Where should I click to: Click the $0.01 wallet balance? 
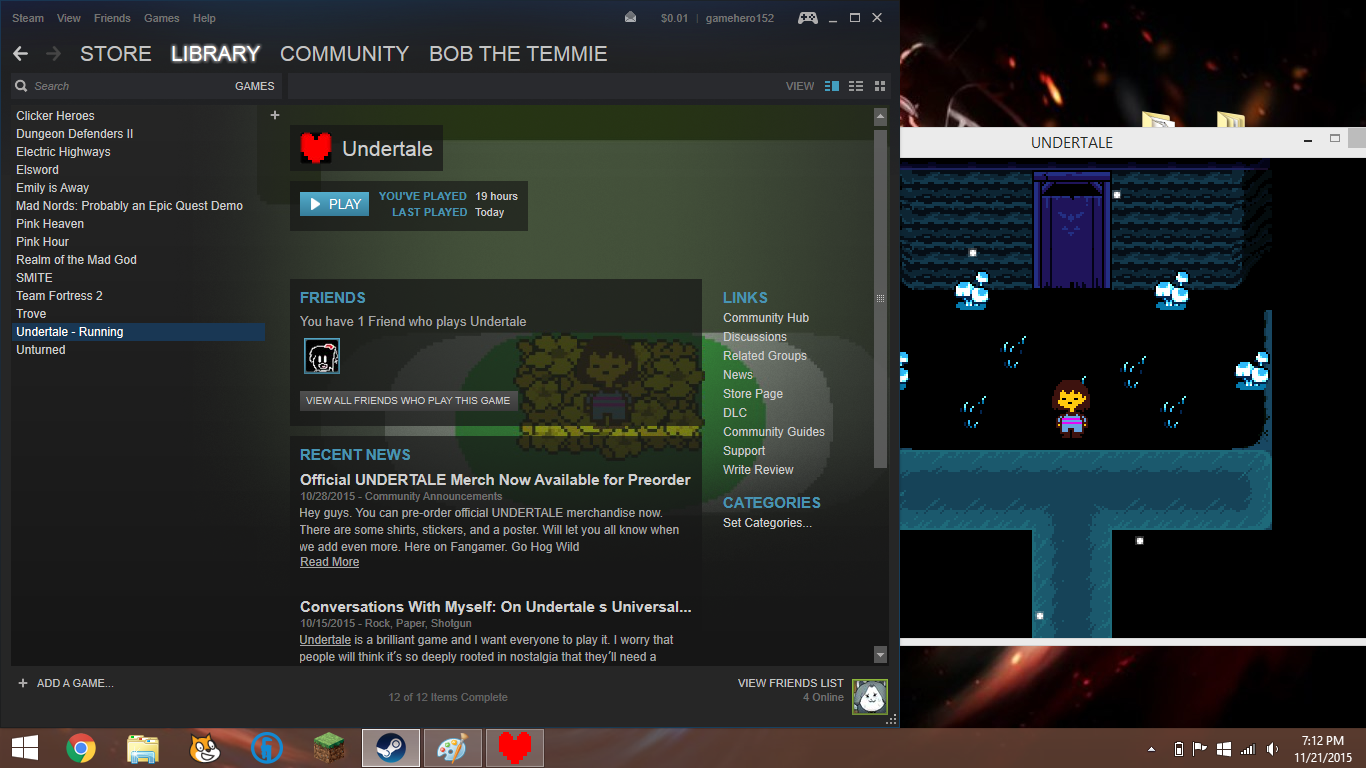(675, 18)
